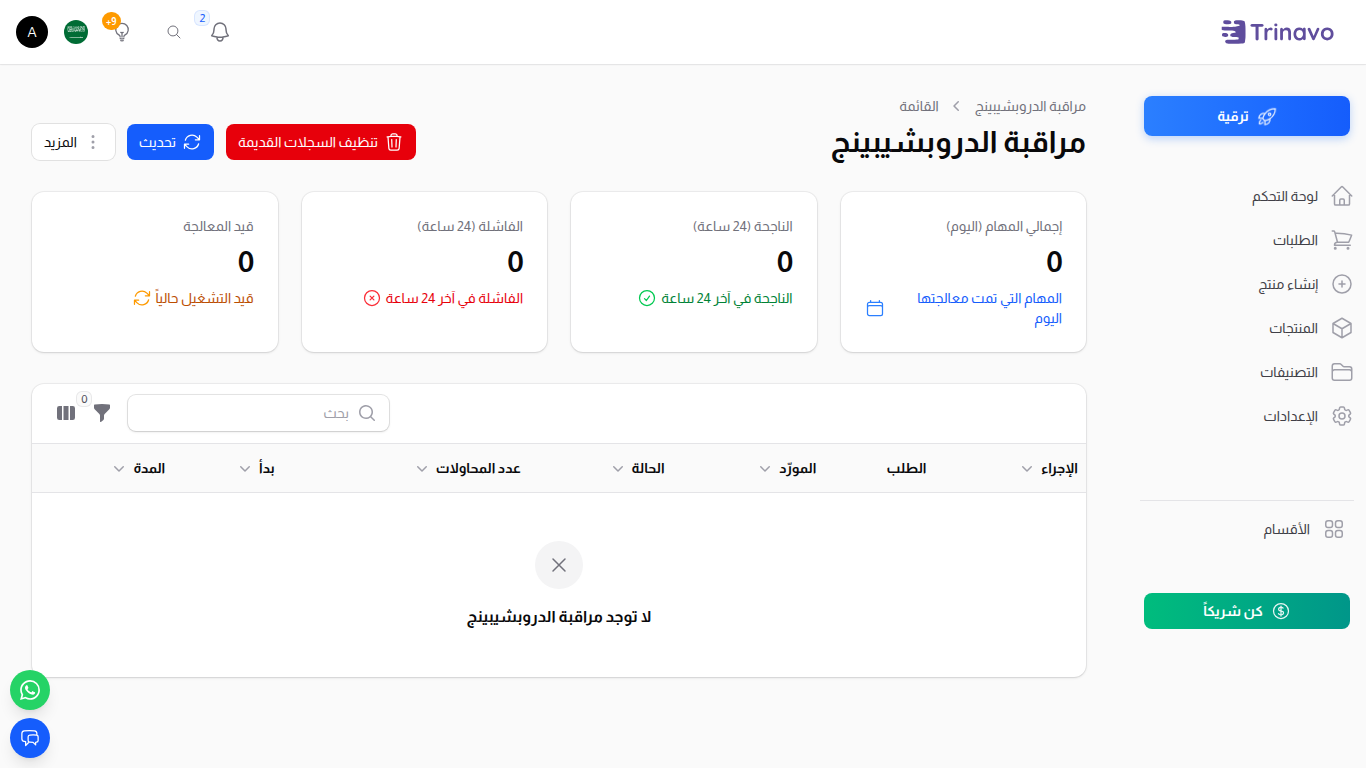Click the ترقية upgrade button
This screenshot has height=768, width=1366.
[x=1247, y=116]
